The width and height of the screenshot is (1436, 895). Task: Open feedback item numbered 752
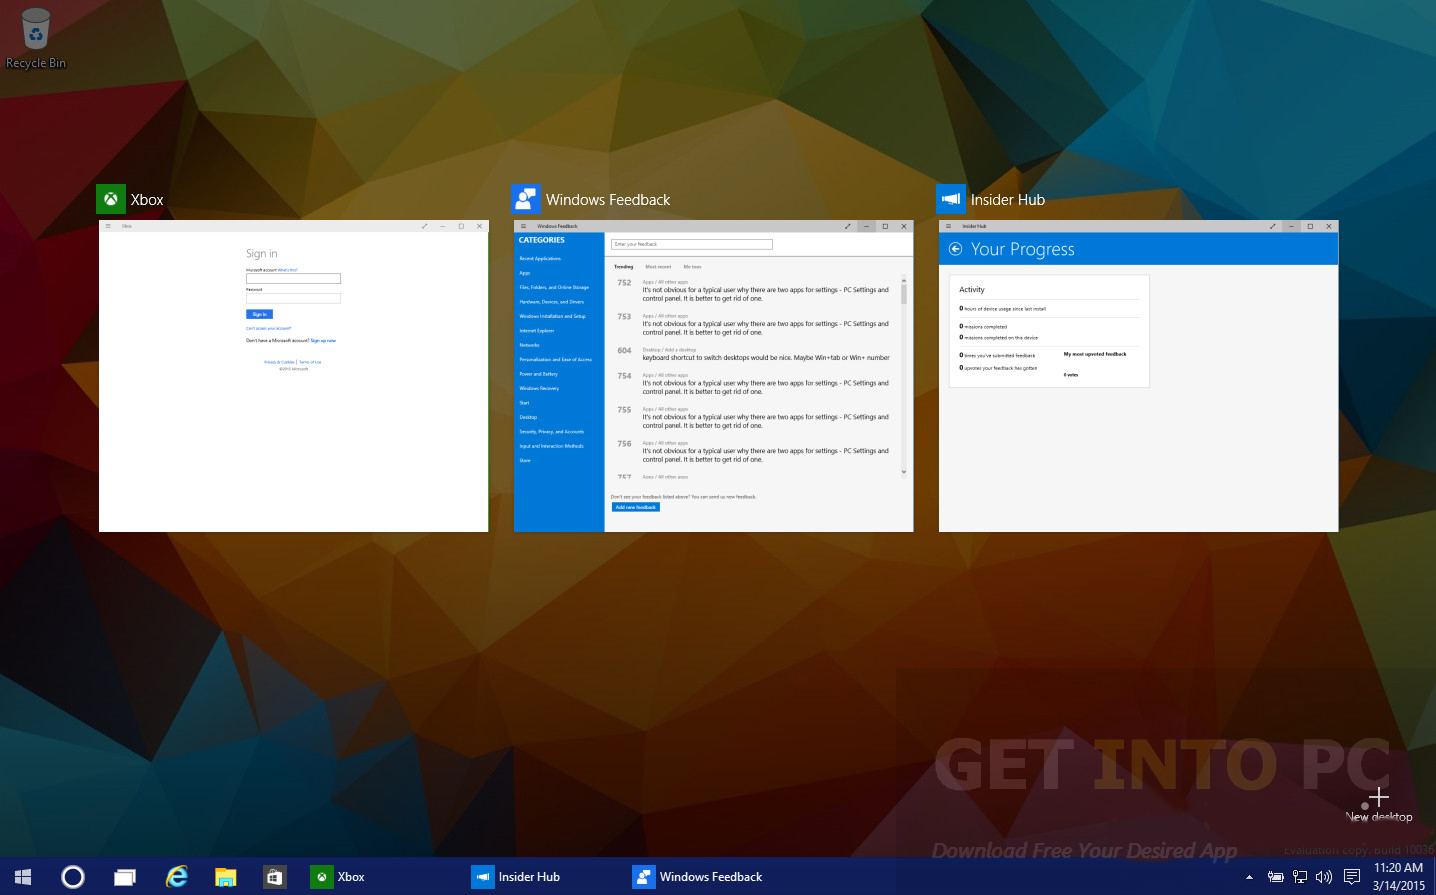pos(753,290)
